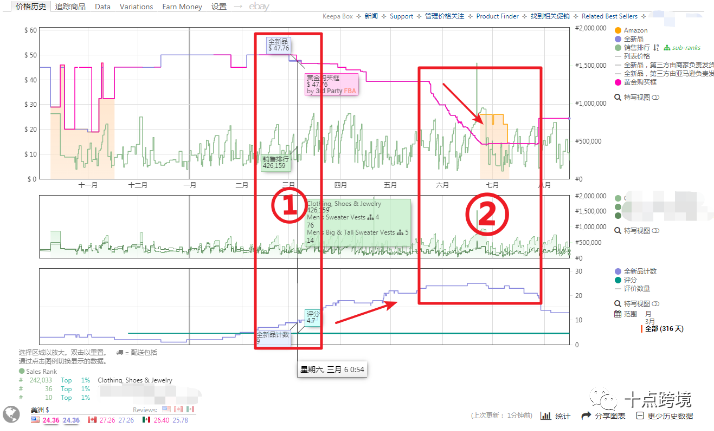The image size is (714, 431).
Task: Open the Variations tab
Action: tap(136, 6)
